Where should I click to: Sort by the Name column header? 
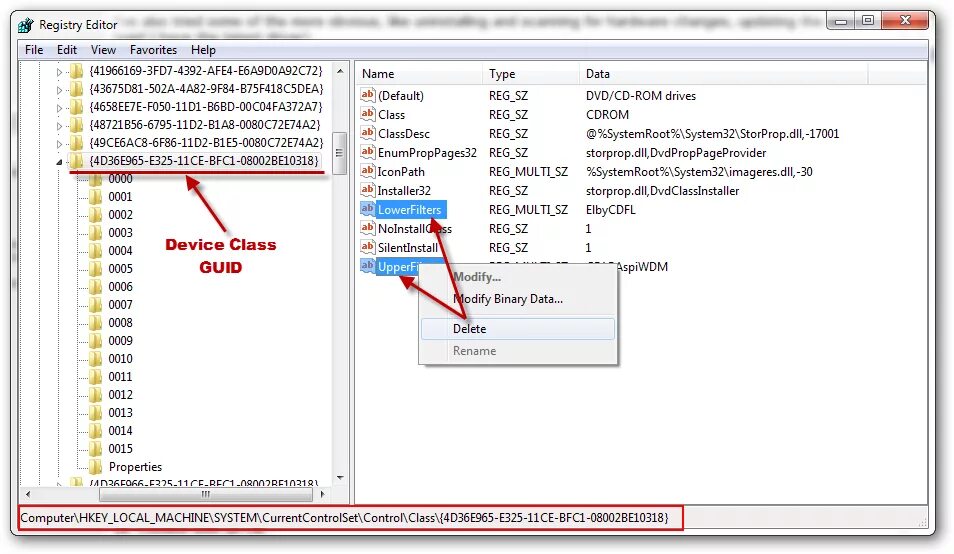pyautogui.click(x=419, y=74)
